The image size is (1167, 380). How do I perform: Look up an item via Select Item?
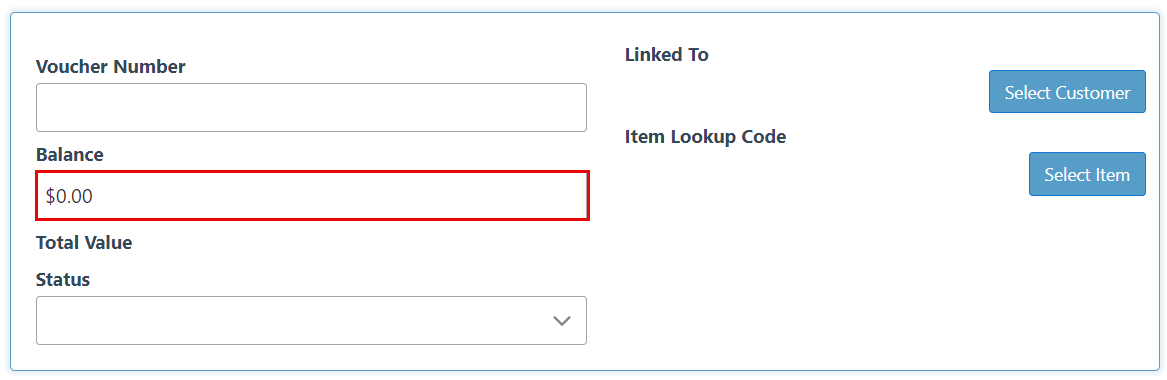[x=1087, y=175]
